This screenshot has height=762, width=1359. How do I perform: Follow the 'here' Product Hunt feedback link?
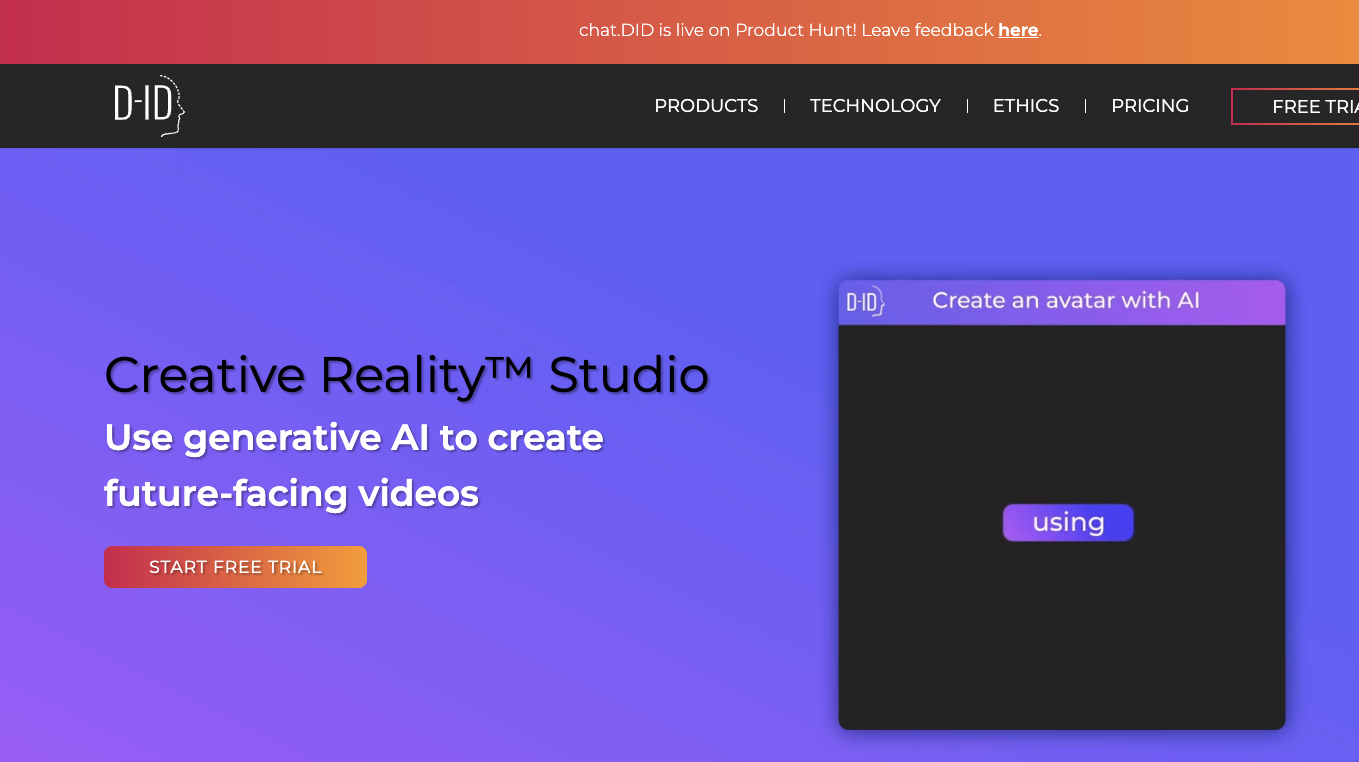click(1018, 30)
